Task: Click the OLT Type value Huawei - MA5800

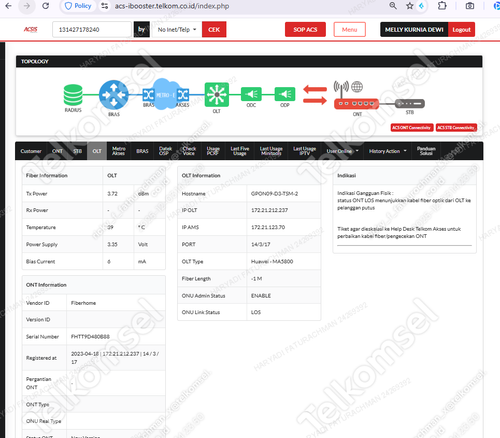Action: pos(272,261)
